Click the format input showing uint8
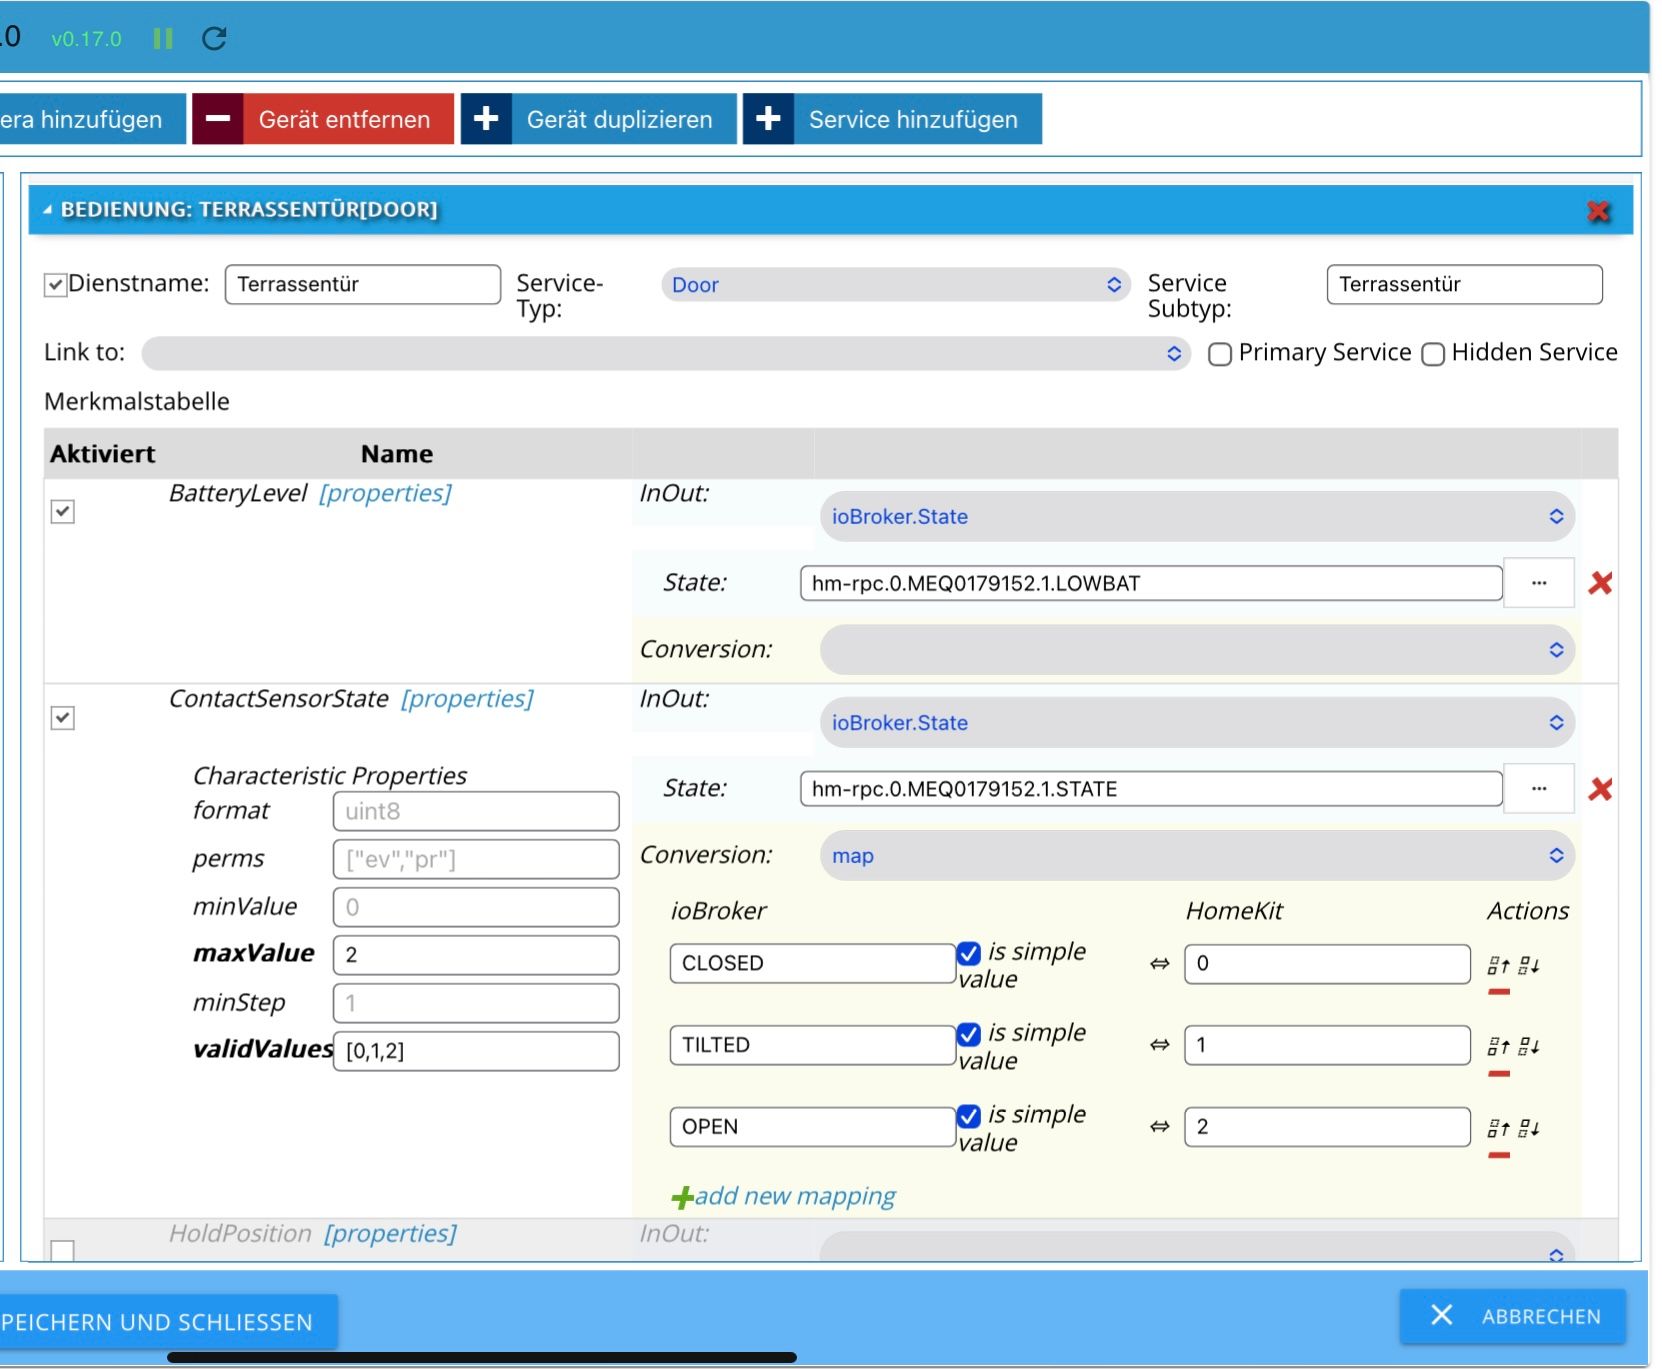This screenshot has width=1662, height=1369. (x=476, y=811)
